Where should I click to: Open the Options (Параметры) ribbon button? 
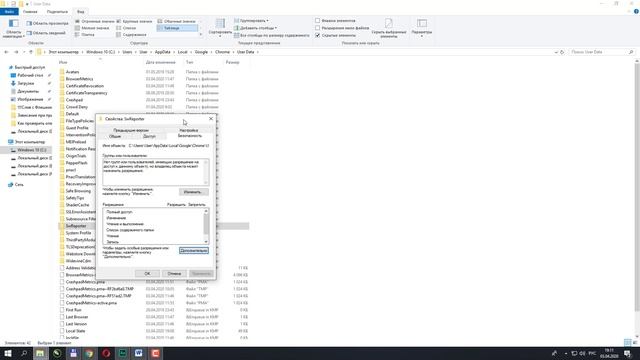[422, 28]
